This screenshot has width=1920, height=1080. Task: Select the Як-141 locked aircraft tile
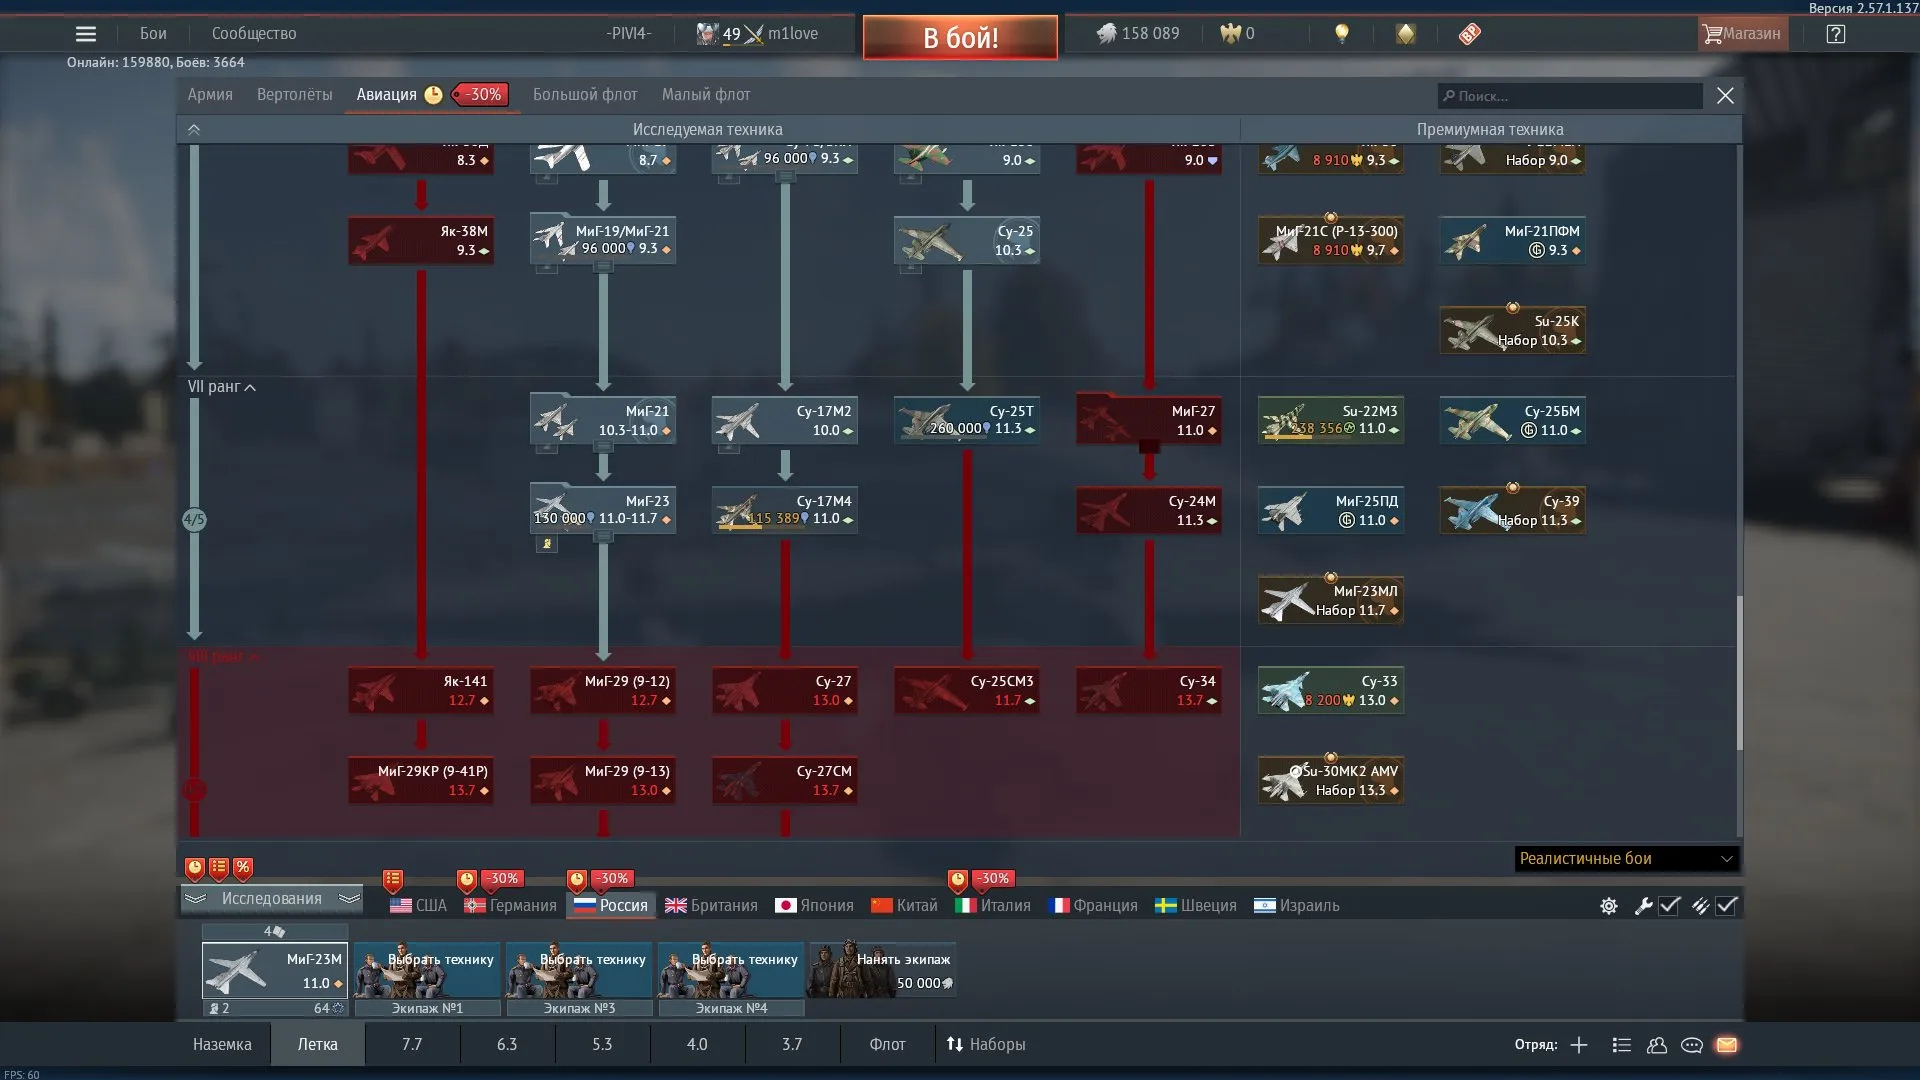[x=421, y=690]
